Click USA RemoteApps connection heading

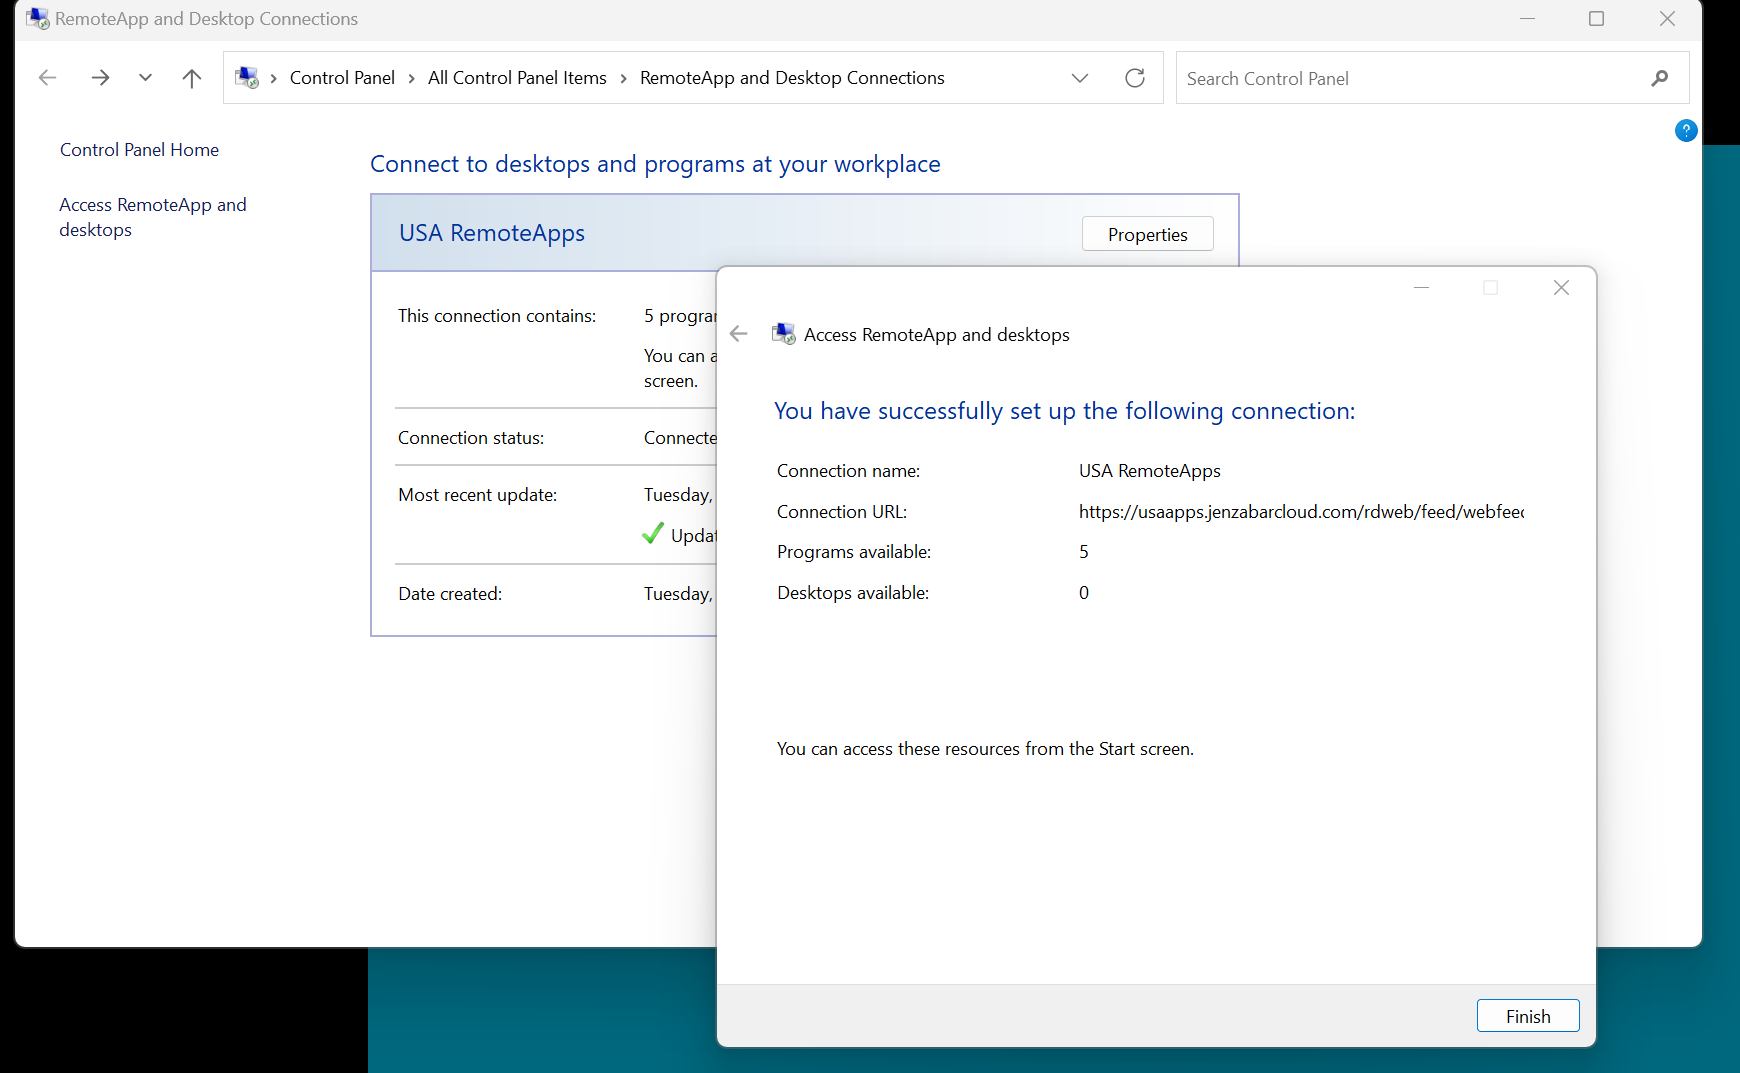pyautogui.click(x=492, y=233)
